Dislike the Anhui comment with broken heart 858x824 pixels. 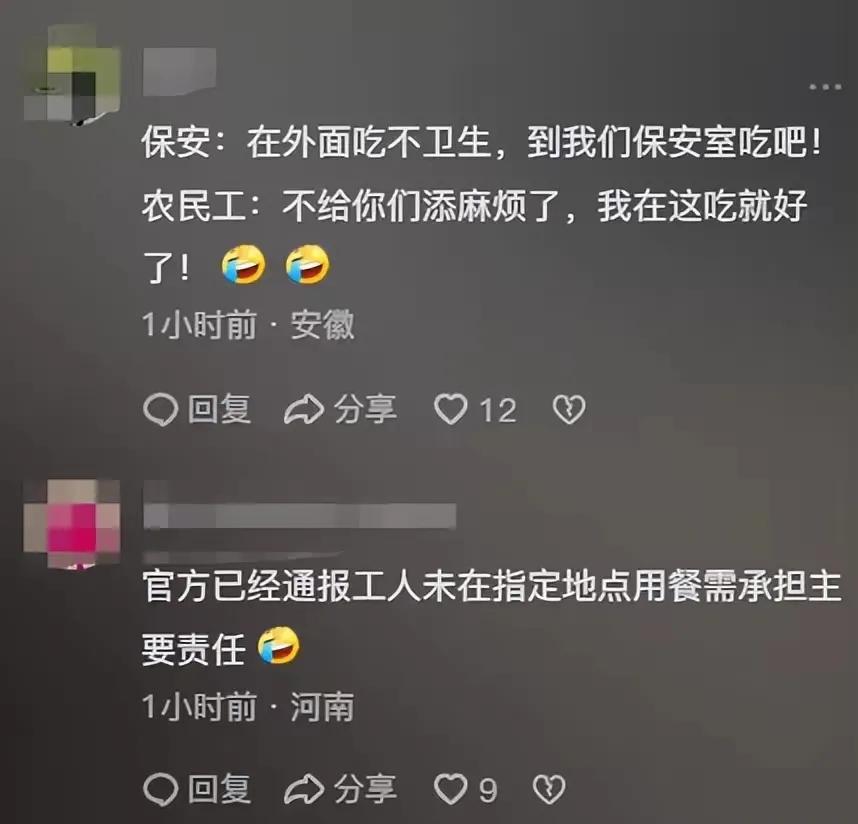[x=569, y=410]
